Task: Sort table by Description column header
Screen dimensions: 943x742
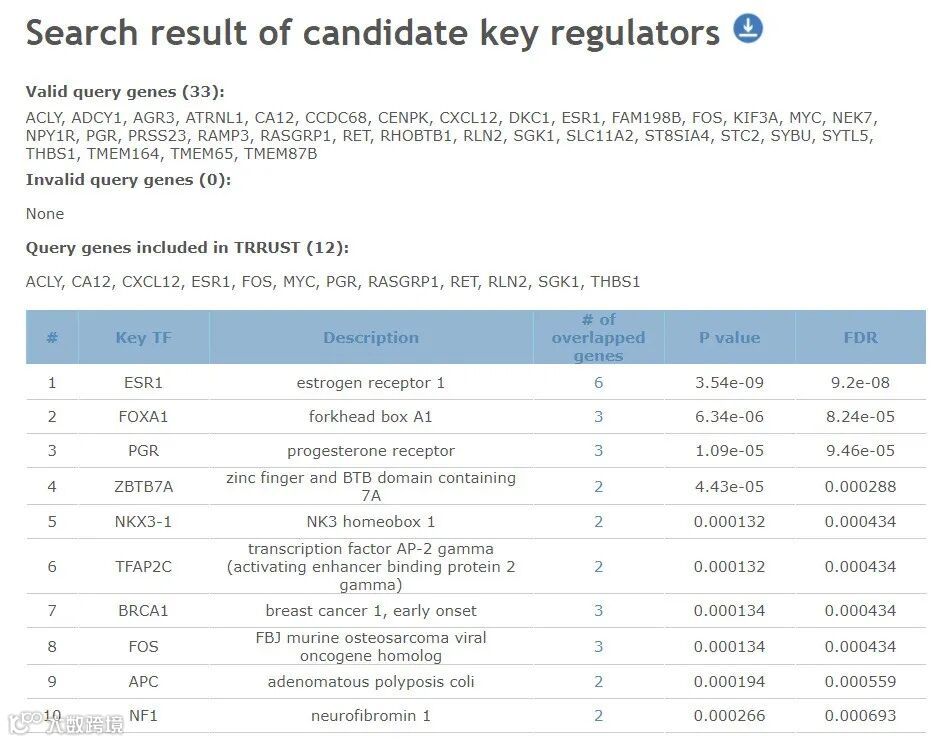Action: [371, 338]
